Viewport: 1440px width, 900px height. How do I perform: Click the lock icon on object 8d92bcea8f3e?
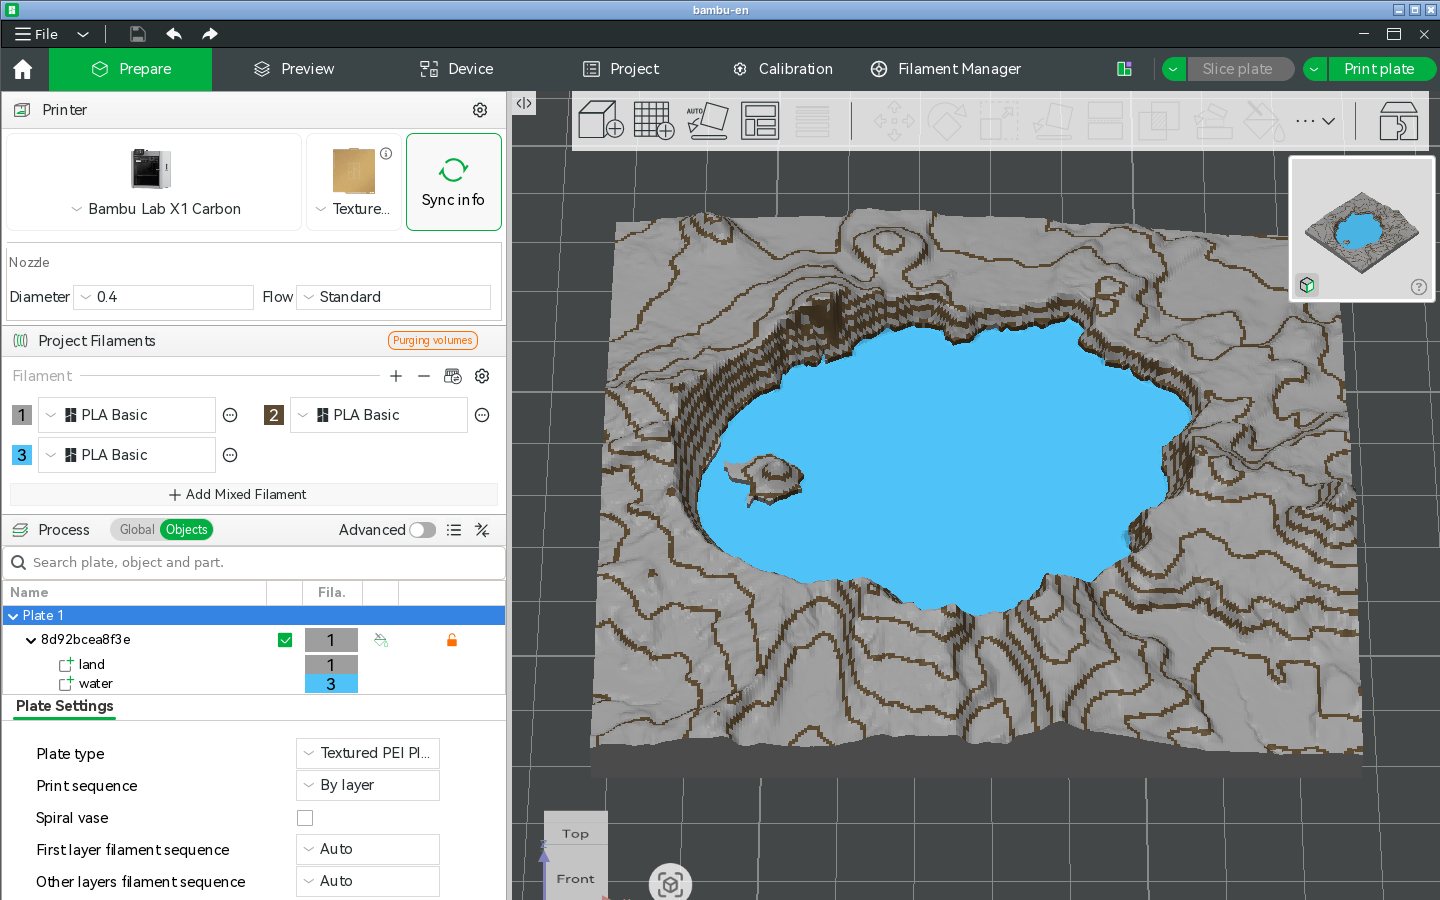(x=452, y=640)
